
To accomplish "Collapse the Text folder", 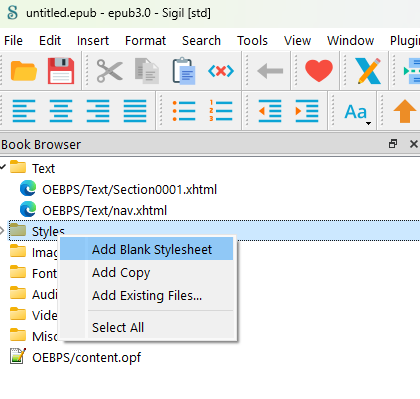I will coord(3,167).
